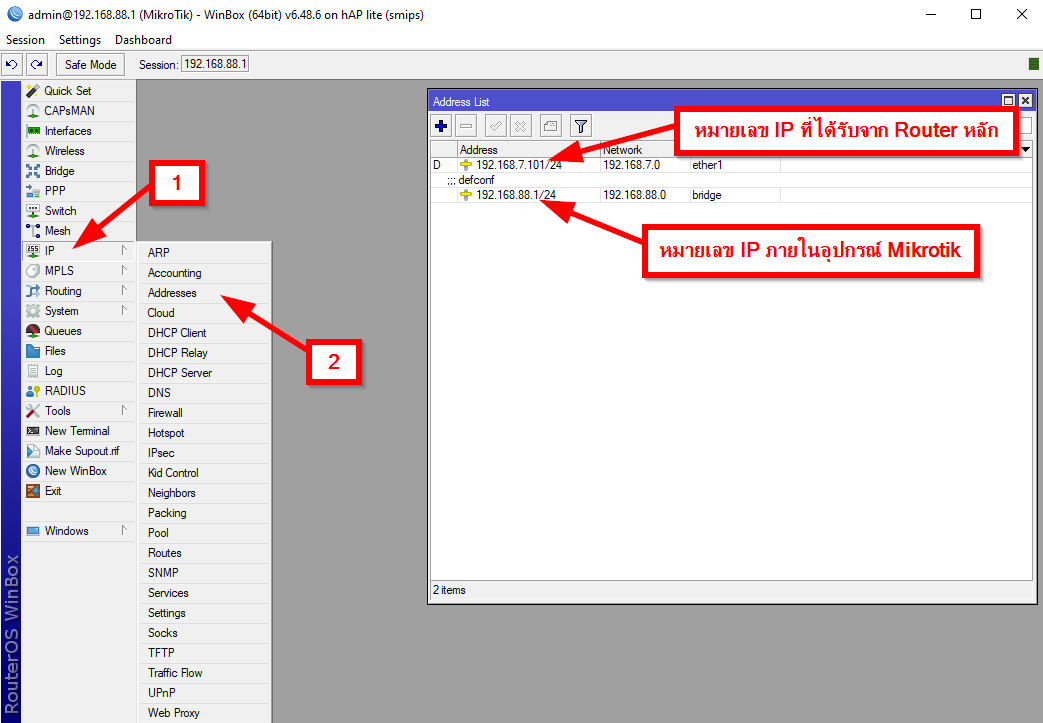1043x723 pixels.
Task: Open column dropdown arrow in Address List
Action: coord(1026,150)
